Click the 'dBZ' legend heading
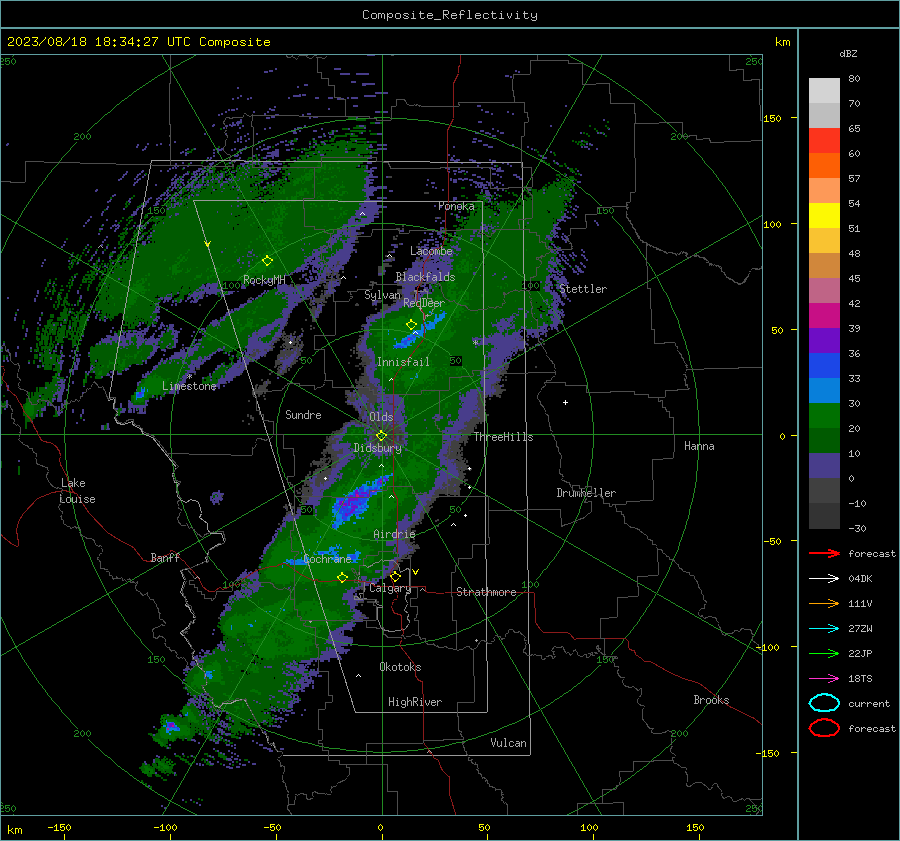 [x=848, y=53]
